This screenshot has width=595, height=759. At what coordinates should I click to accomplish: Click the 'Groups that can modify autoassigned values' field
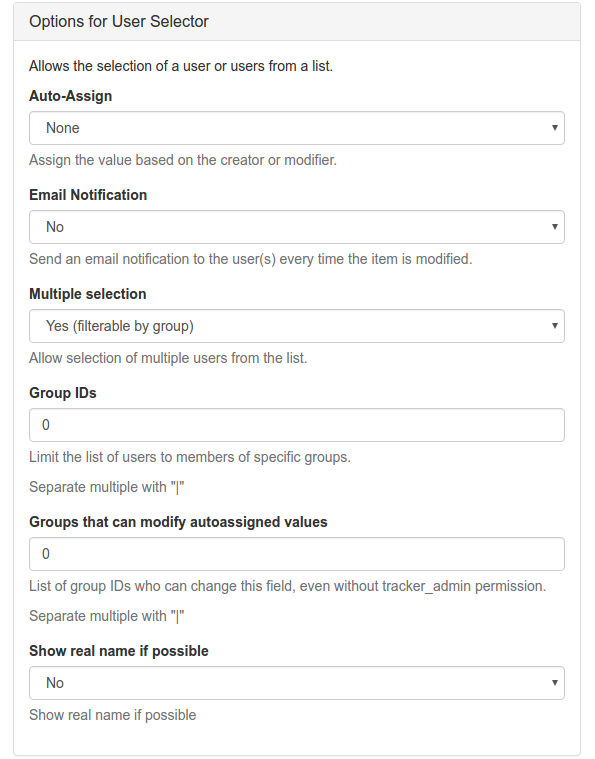coord(297,554)
